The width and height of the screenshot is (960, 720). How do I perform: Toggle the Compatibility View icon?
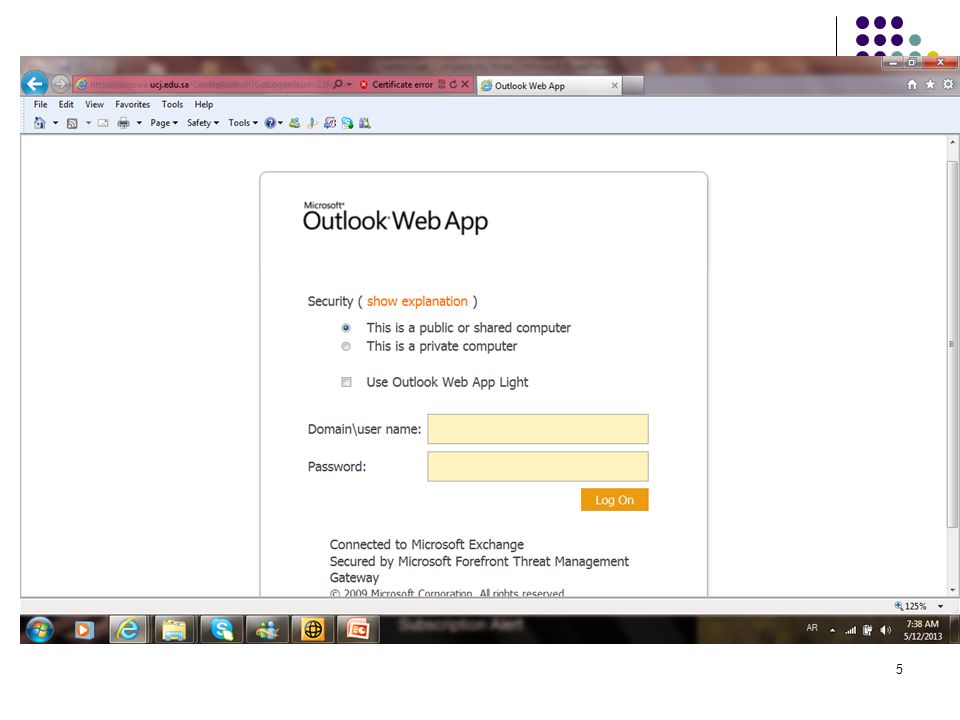click(441, 84)
